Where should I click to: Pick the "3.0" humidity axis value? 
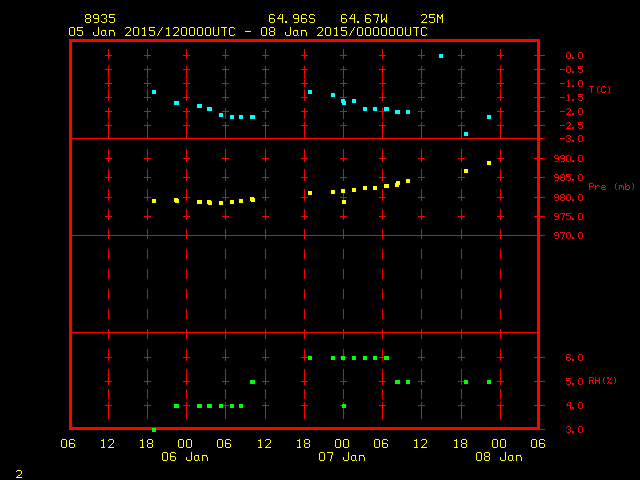coord(574,430)
